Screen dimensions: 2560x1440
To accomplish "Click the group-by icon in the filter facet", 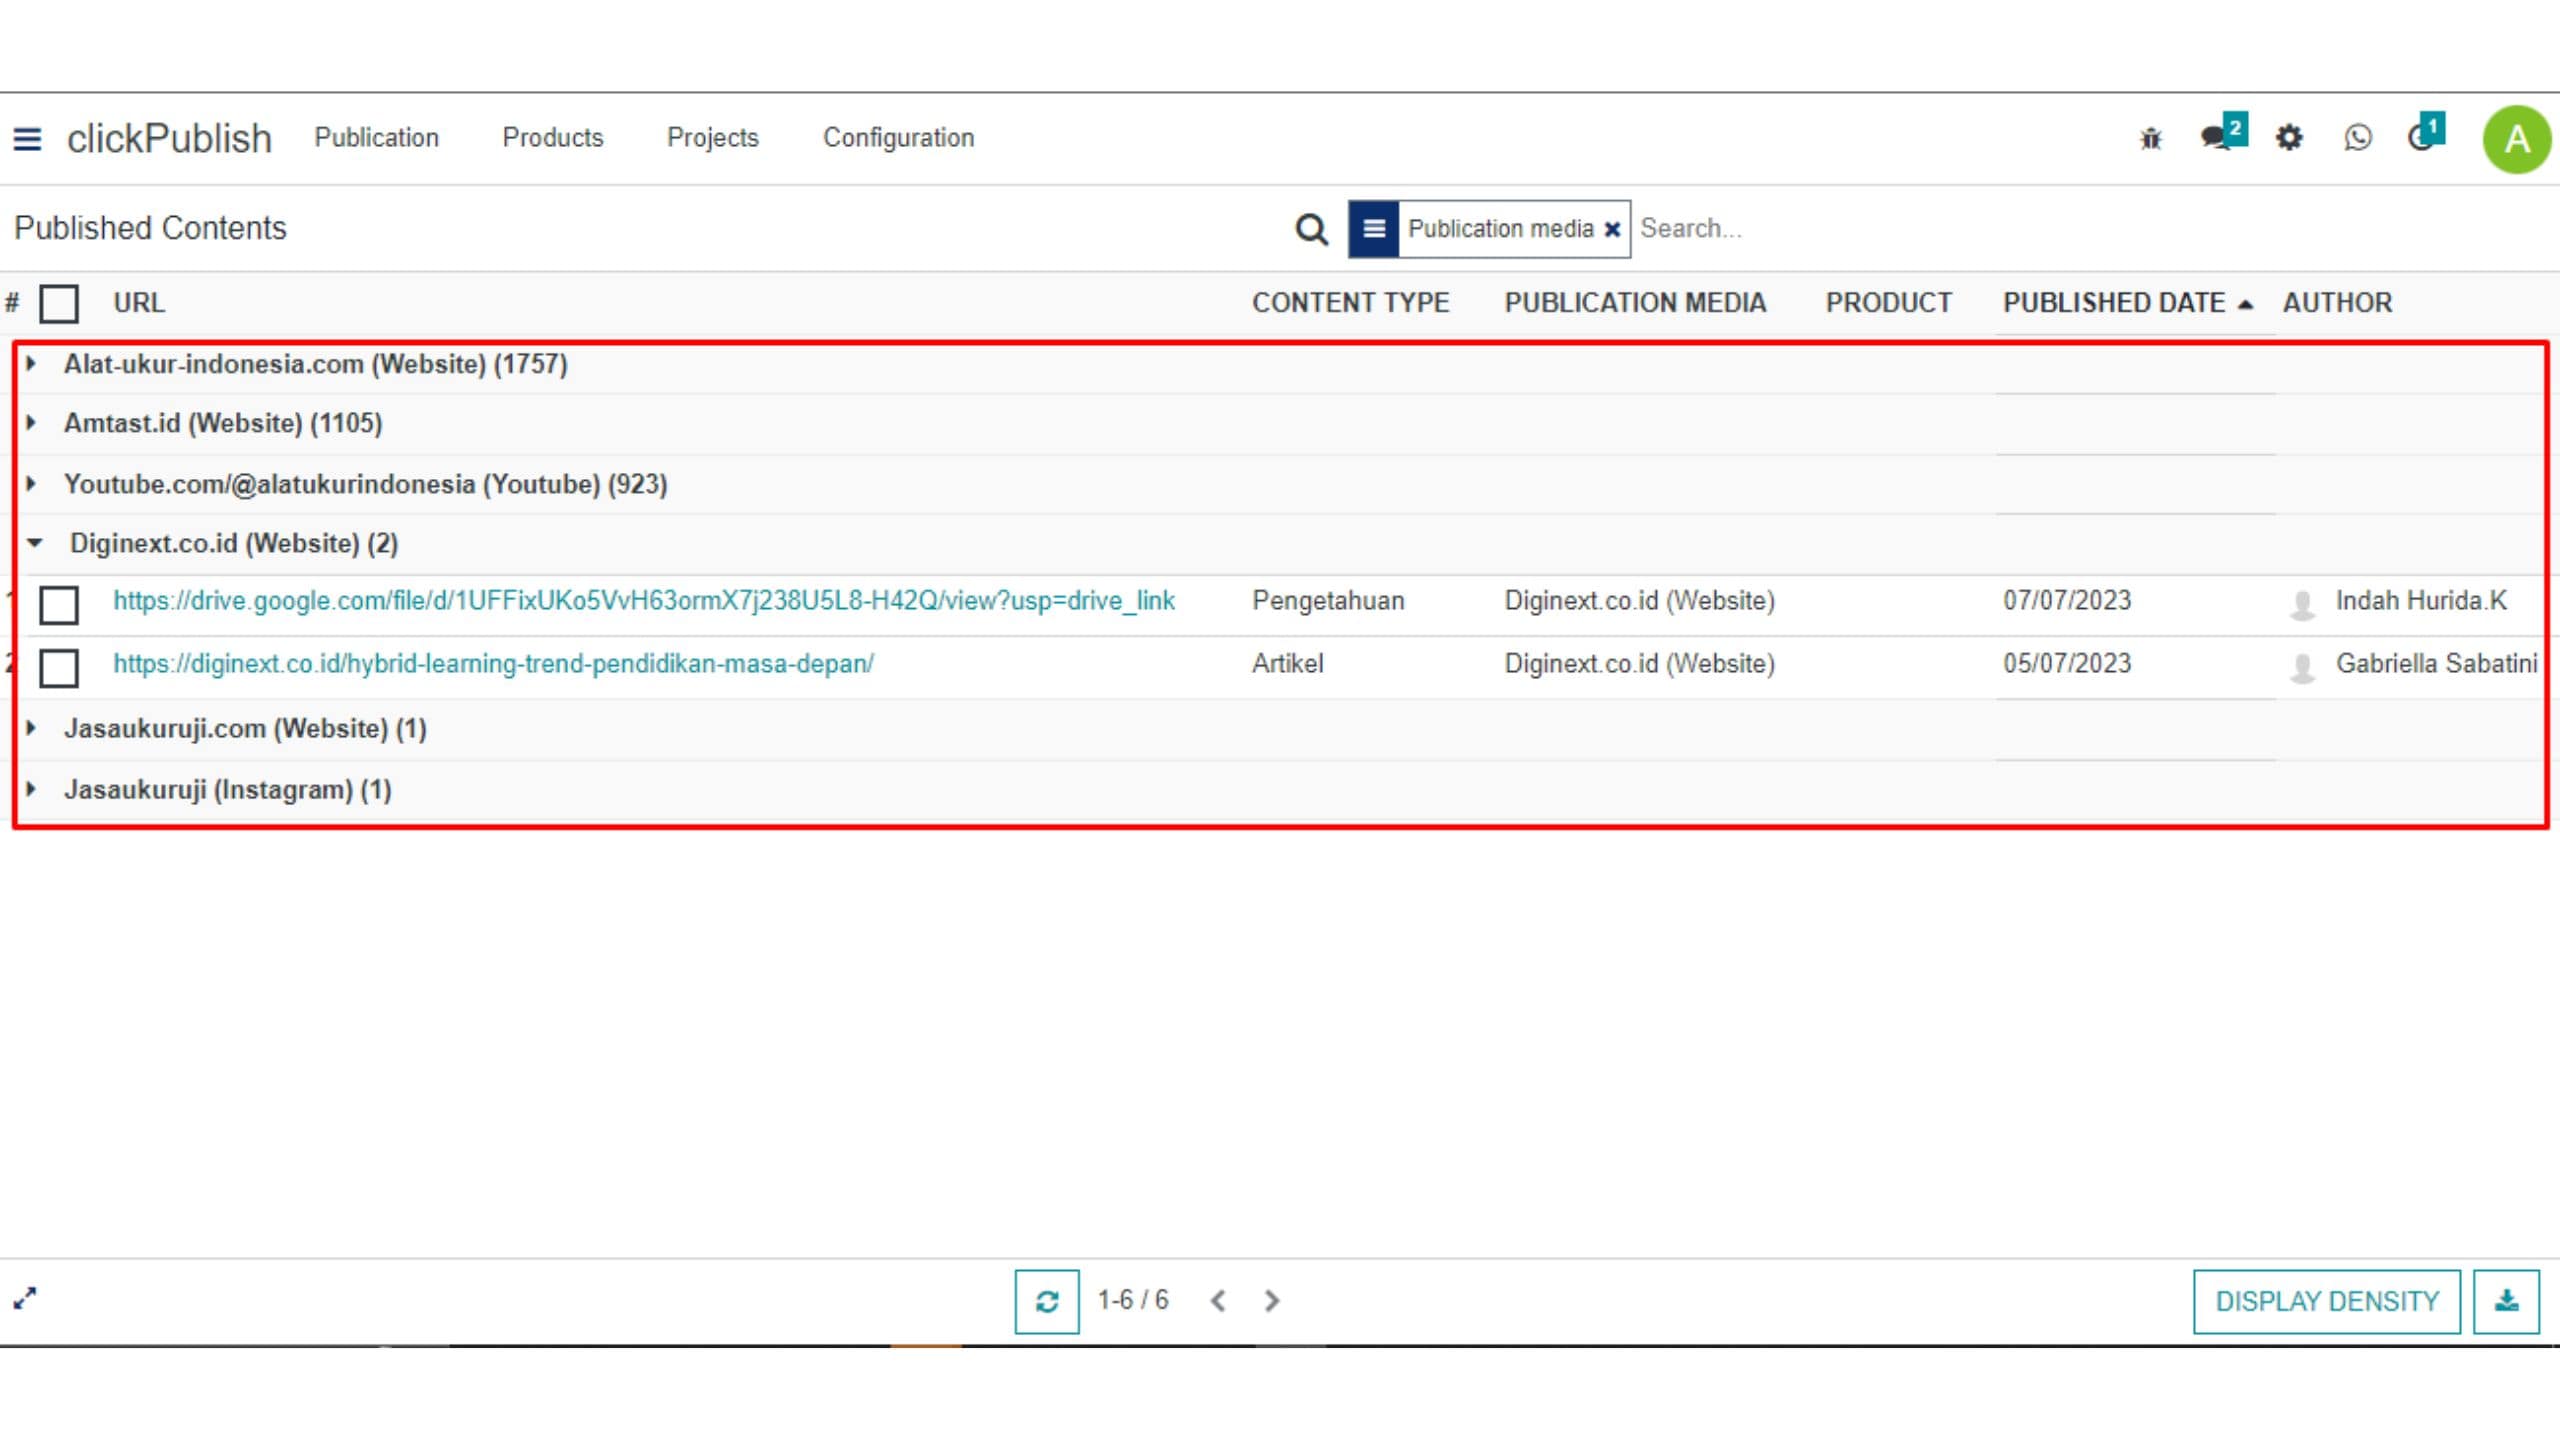I will point(1374,229).
